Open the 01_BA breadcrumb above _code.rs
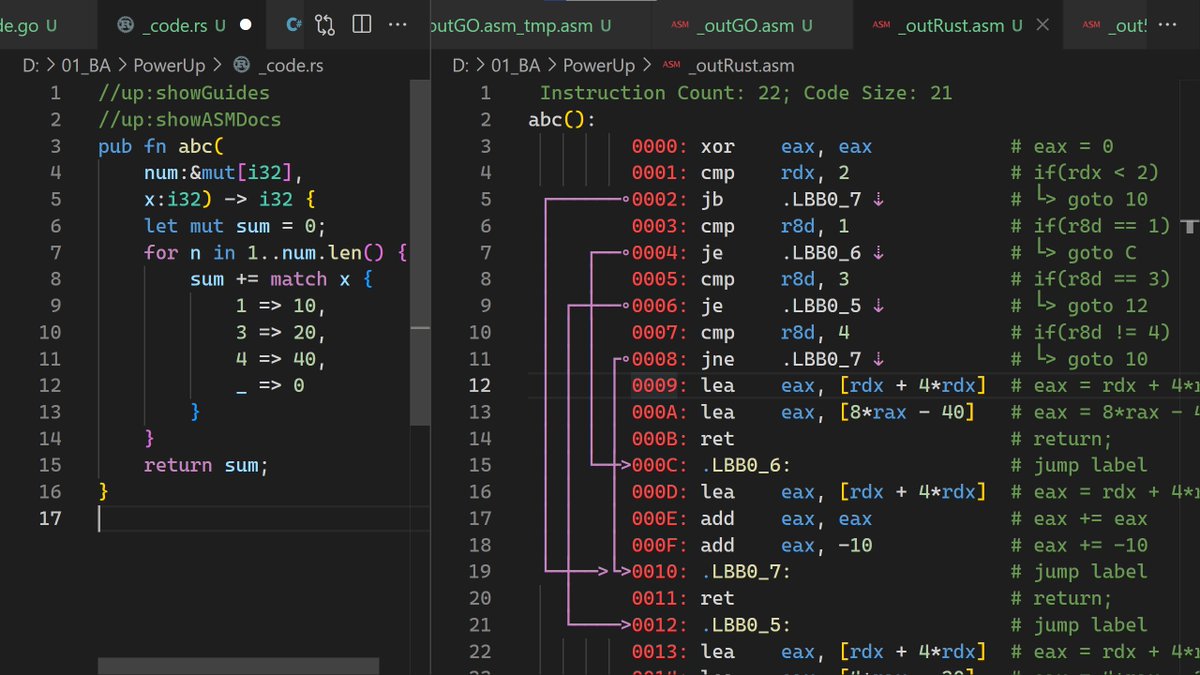 [87, 66]
